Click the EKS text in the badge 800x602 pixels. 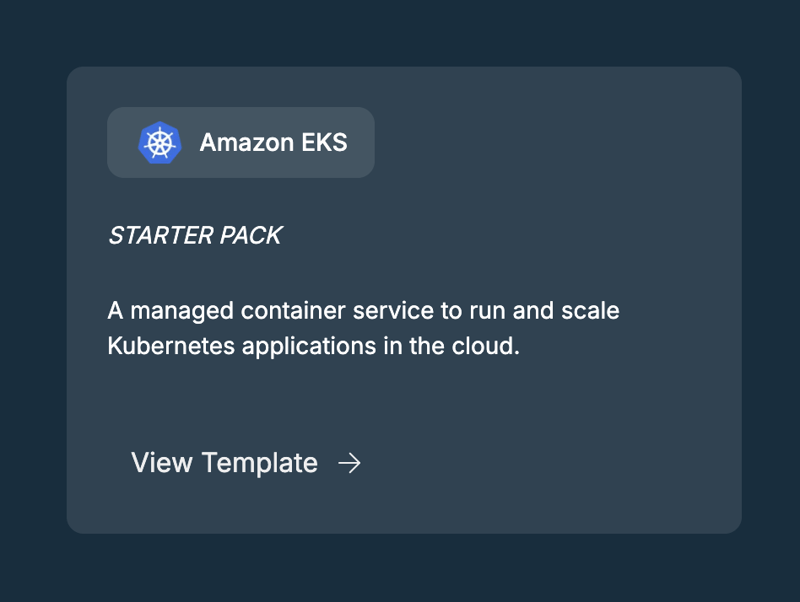(324, 142)
